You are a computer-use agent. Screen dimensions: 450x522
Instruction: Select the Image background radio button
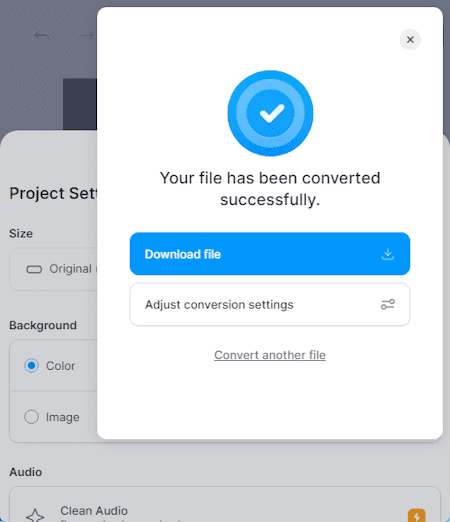click(31, 417)
